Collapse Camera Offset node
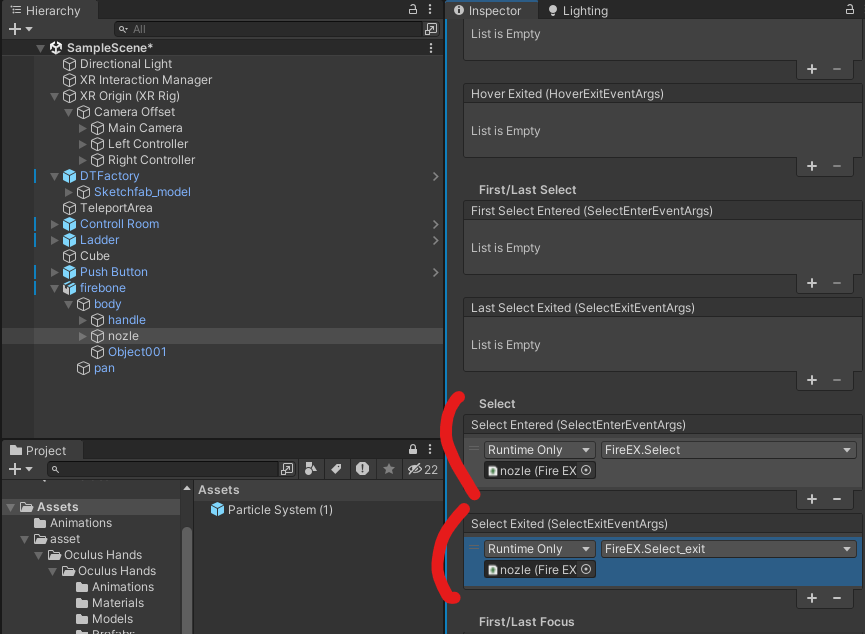The width and height of the screenshot is (865, 634). coord(68,112)
